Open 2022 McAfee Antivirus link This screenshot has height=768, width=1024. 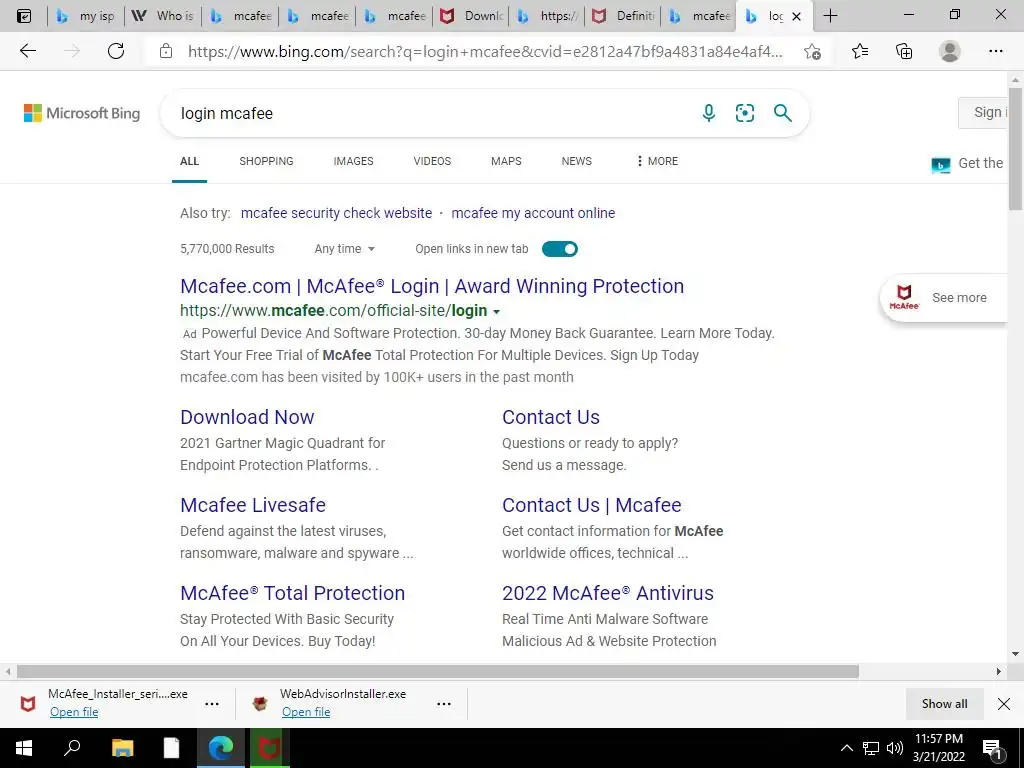pos(608,593)
